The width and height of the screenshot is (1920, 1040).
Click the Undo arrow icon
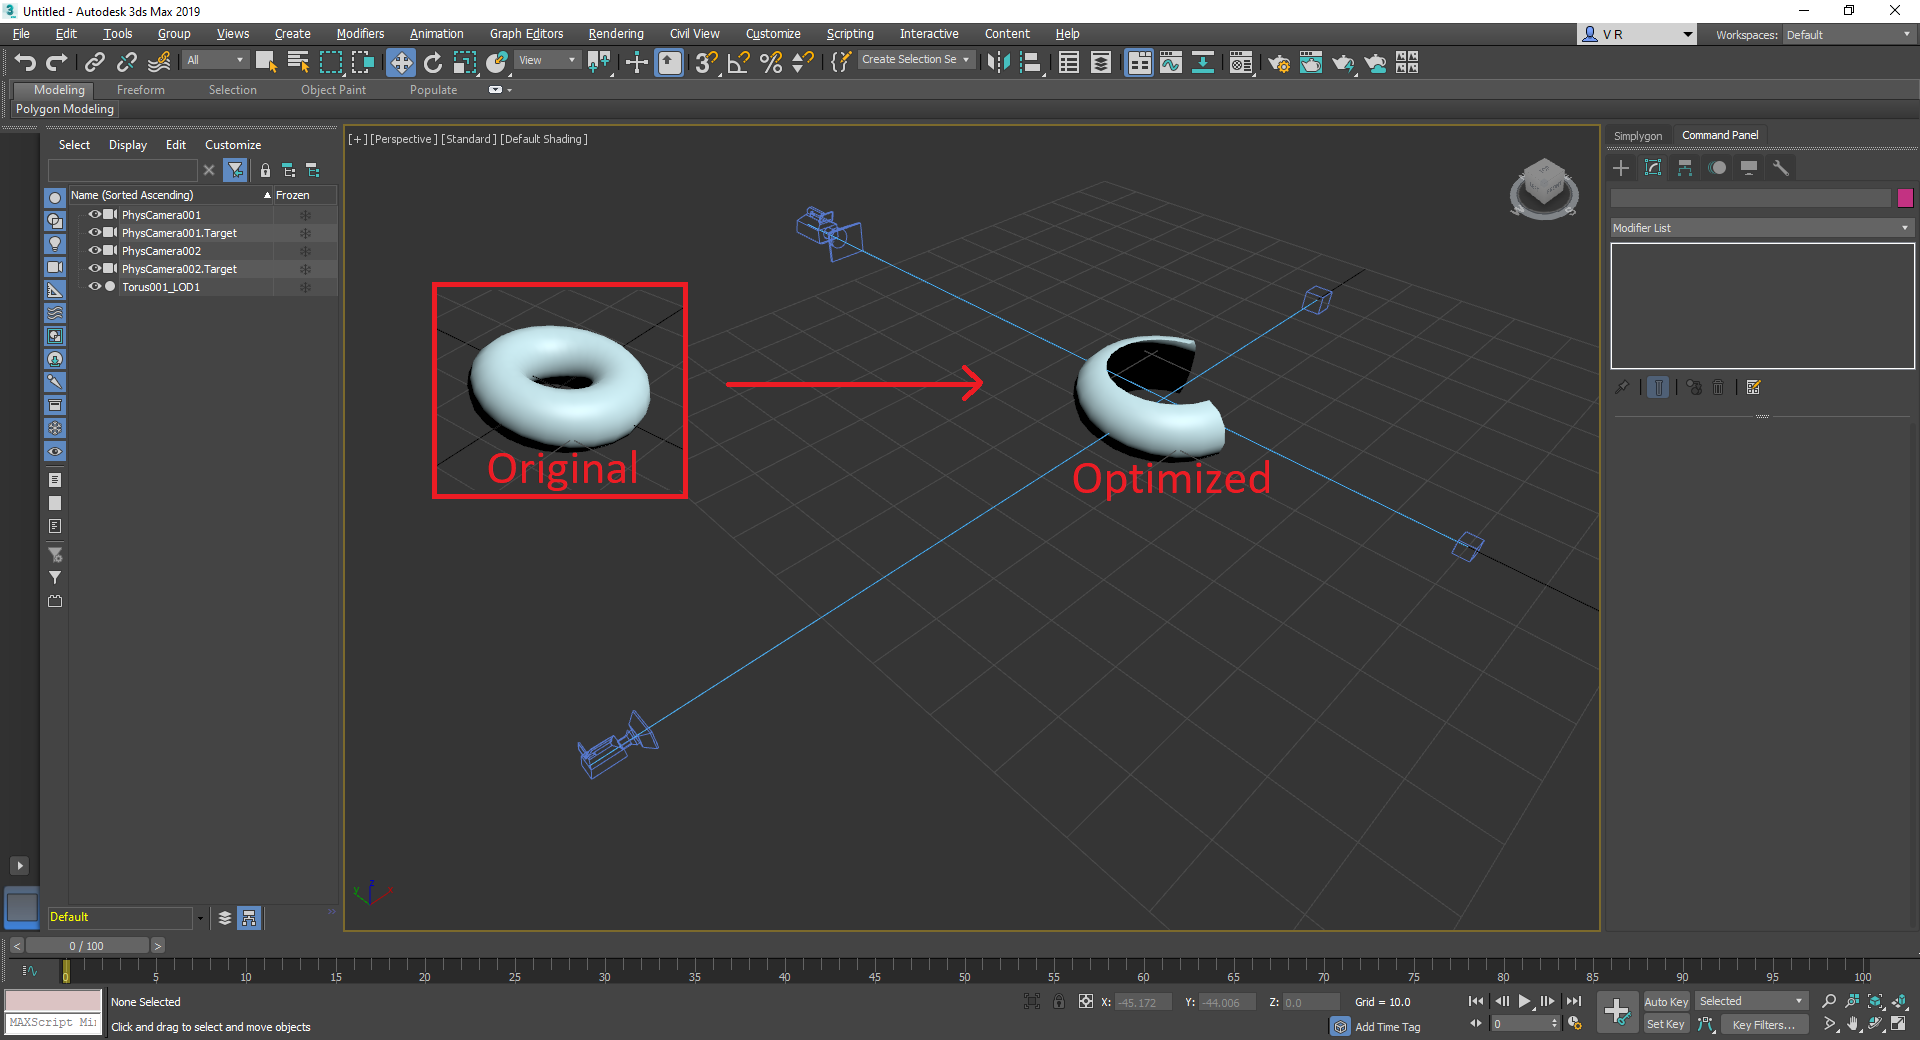click(x=25, y=63)
